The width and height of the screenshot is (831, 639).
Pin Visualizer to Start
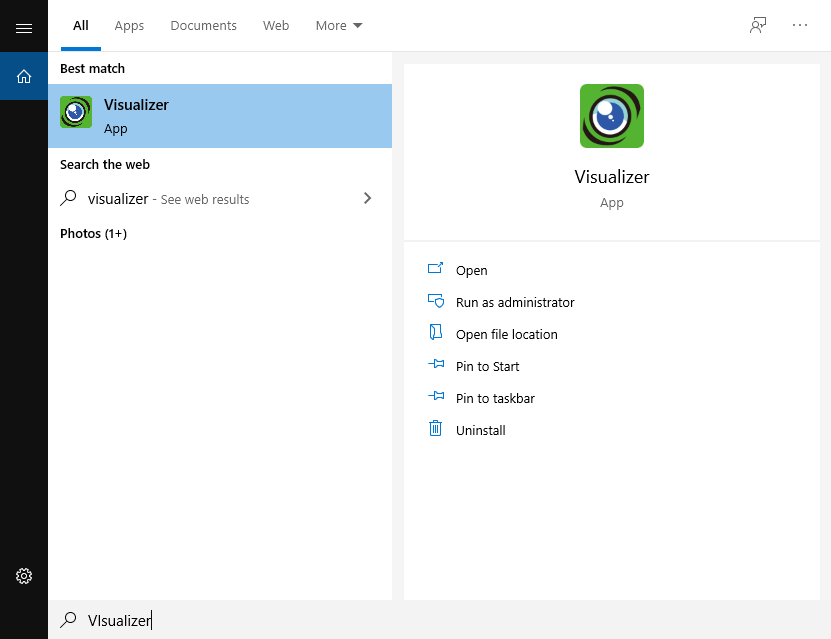tap(487, 366)
